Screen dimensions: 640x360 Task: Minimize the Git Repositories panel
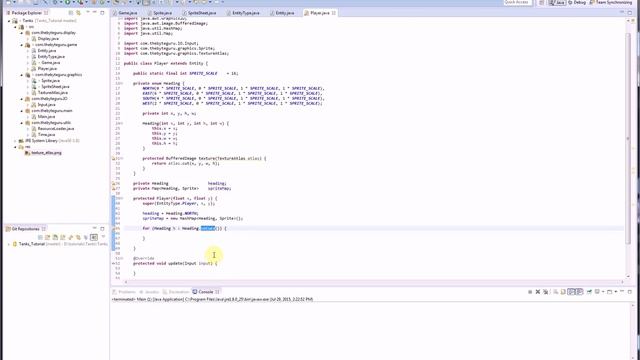(95, 229)
